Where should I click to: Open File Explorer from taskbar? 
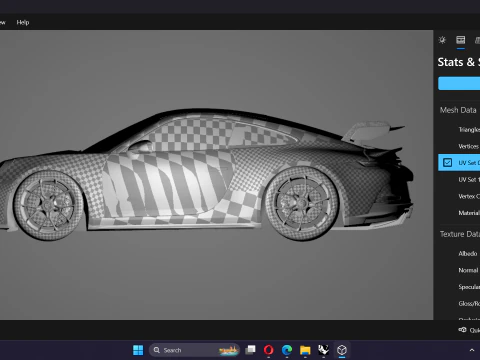pos(305,350)
